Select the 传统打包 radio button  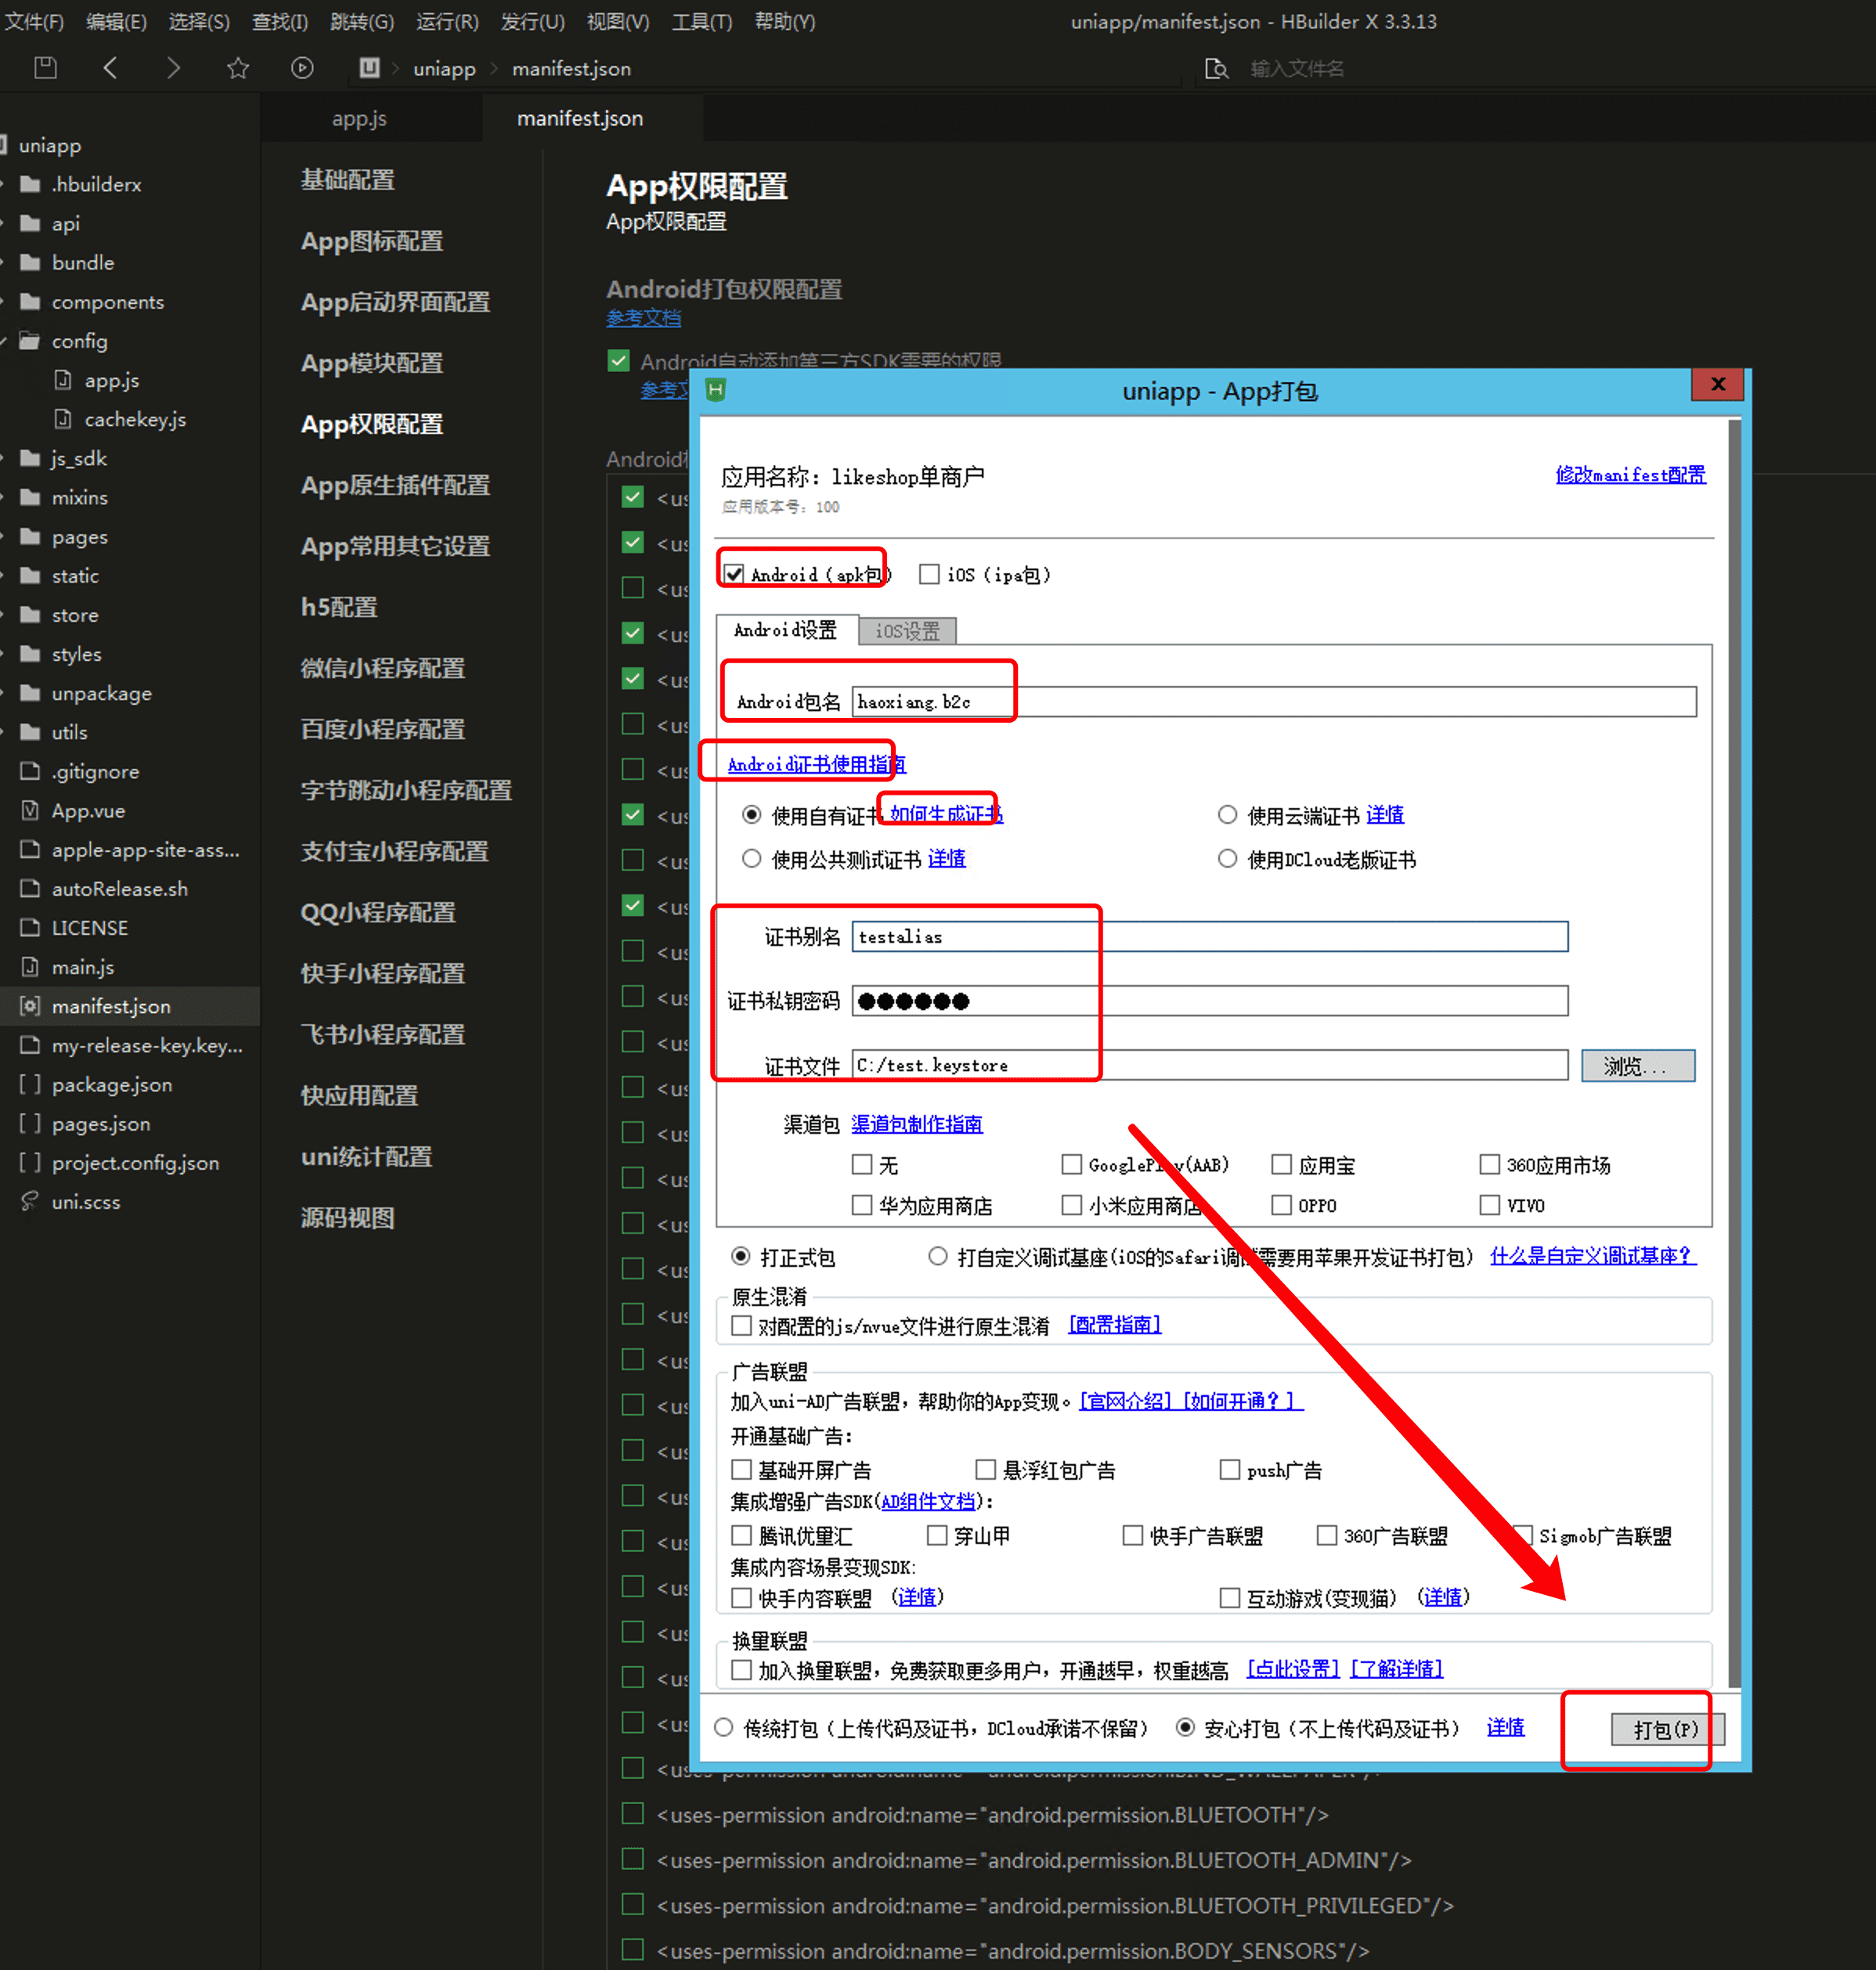point(724,1728)
